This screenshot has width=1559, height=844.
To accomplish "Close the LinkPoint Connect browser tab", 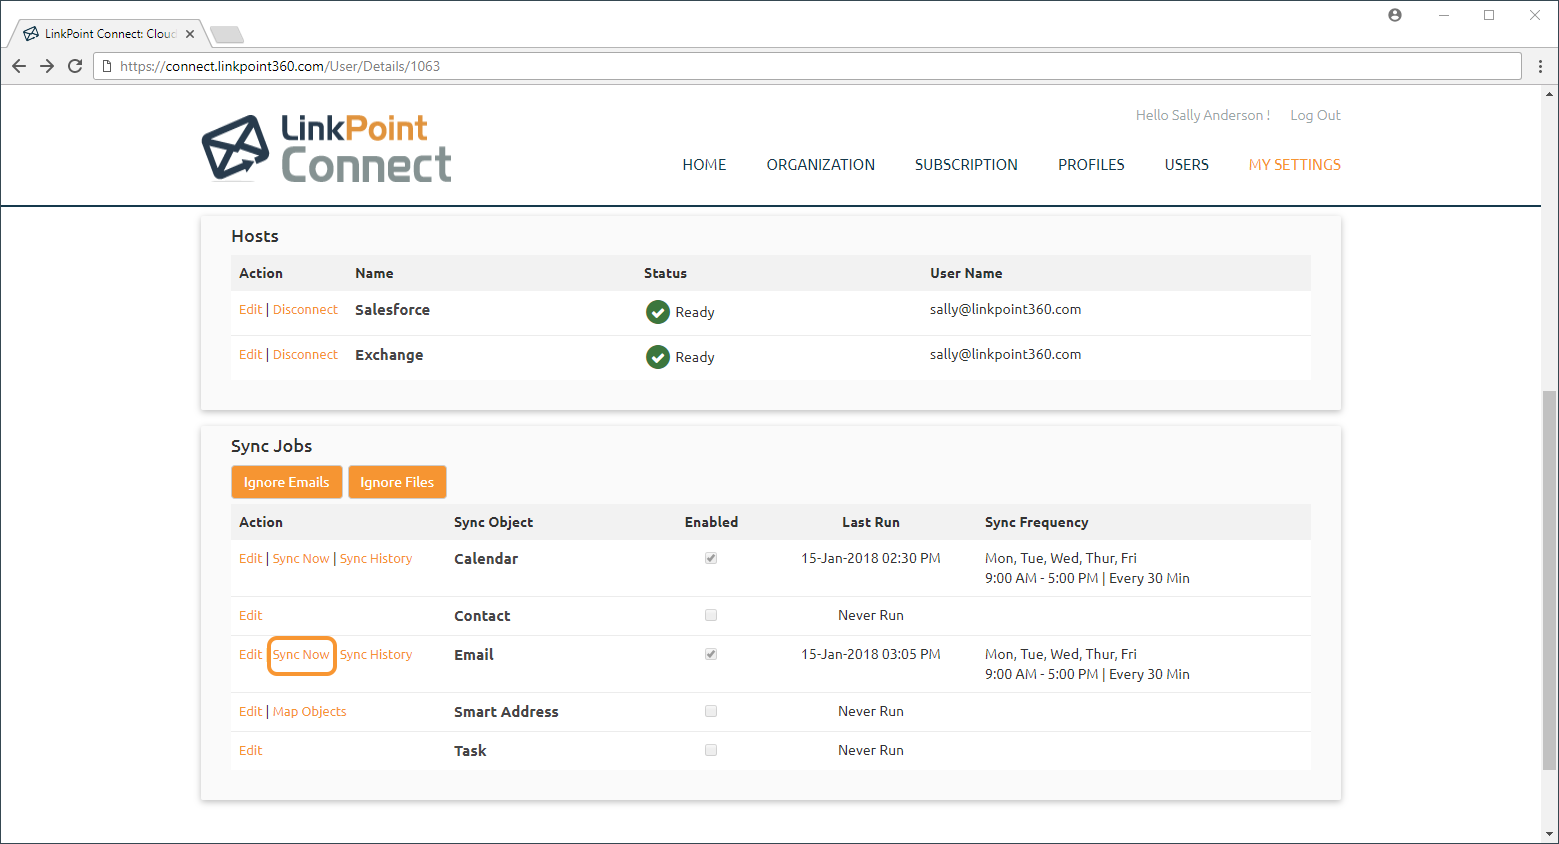I will tap(190, 34).
